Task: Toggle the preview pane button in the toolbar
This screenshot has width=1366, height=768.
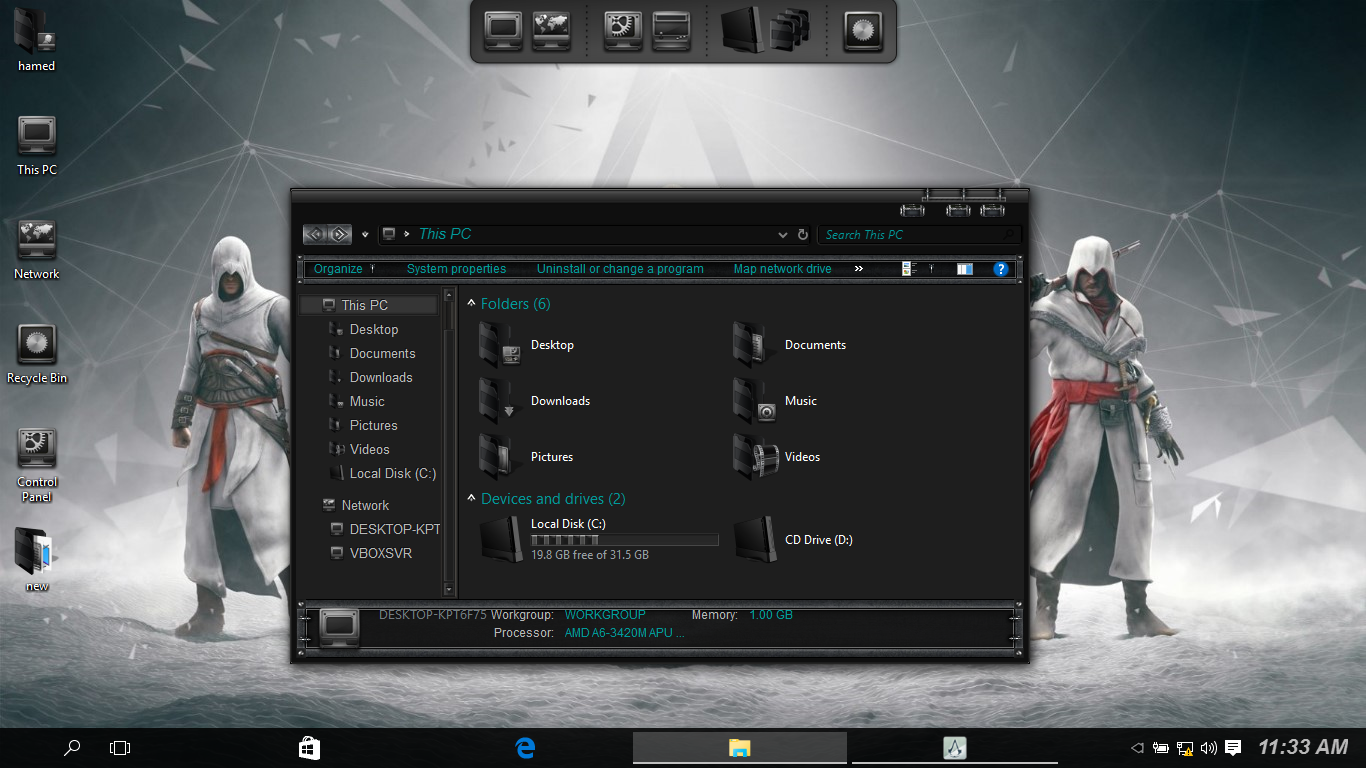Action: 964,269
